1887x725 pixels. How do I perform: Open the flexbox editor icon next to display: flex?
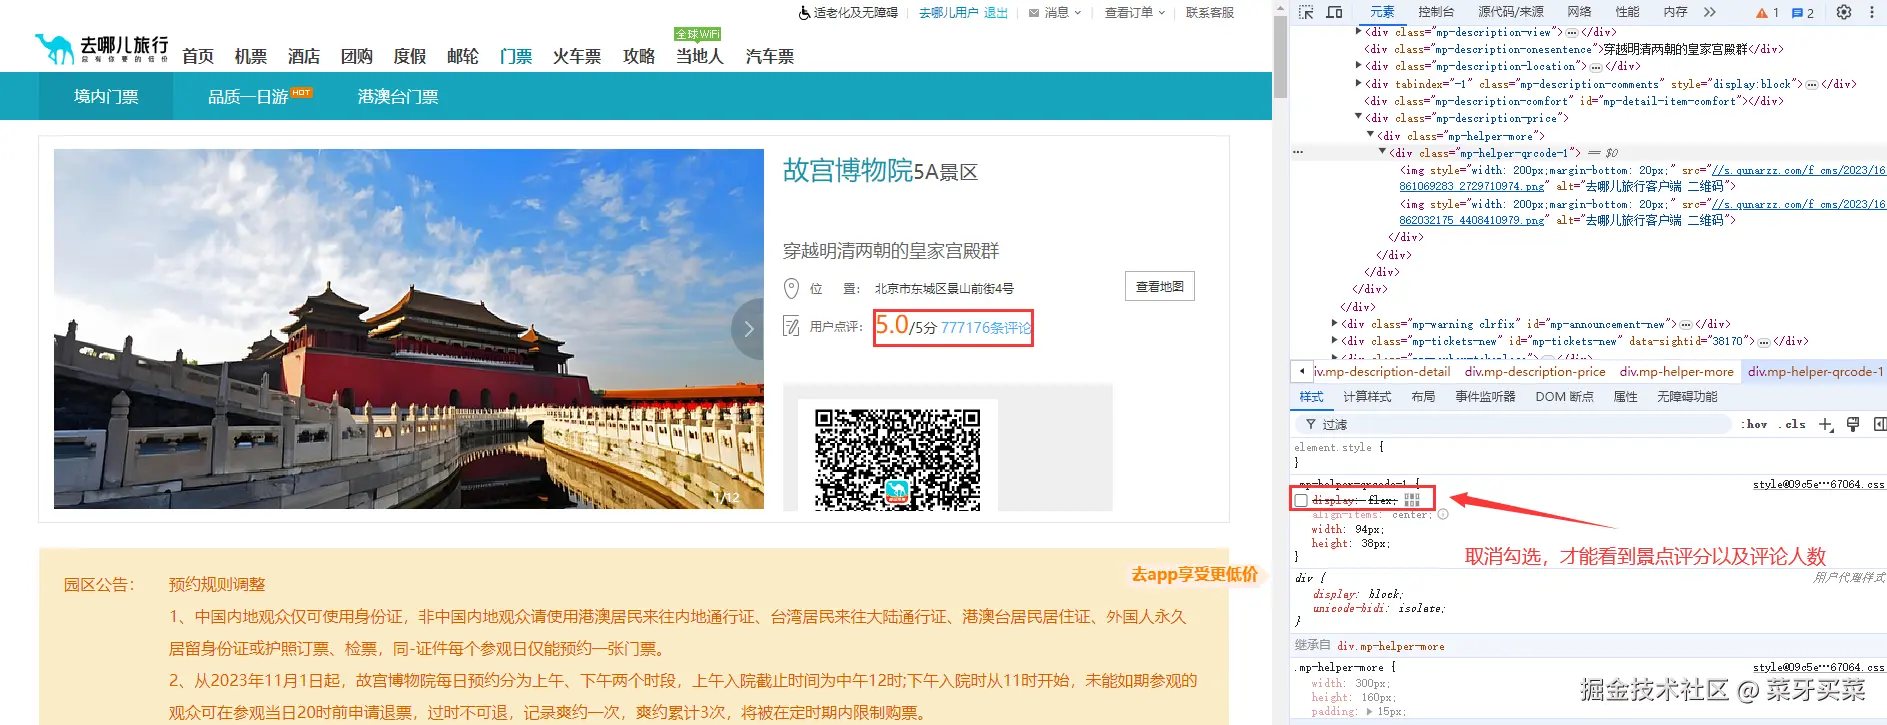coord(1412,499)
